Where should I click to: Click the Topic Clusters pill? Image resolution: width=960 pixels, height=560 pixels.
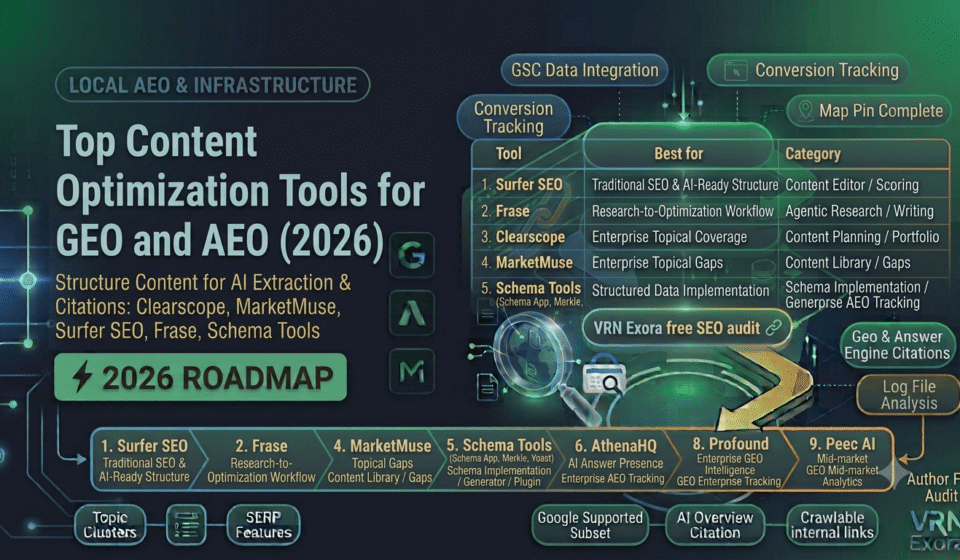click(x=110, y=525)
